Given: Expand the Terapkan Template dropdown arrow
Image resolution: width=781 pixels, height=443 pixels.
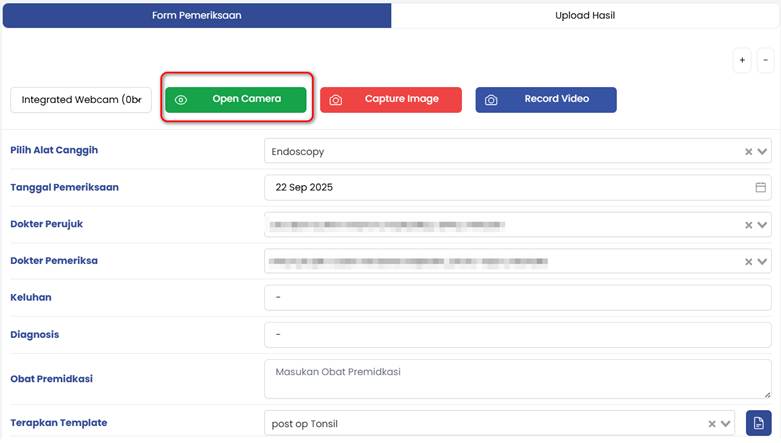Looking at the screenshot, I should click(727, 424).
